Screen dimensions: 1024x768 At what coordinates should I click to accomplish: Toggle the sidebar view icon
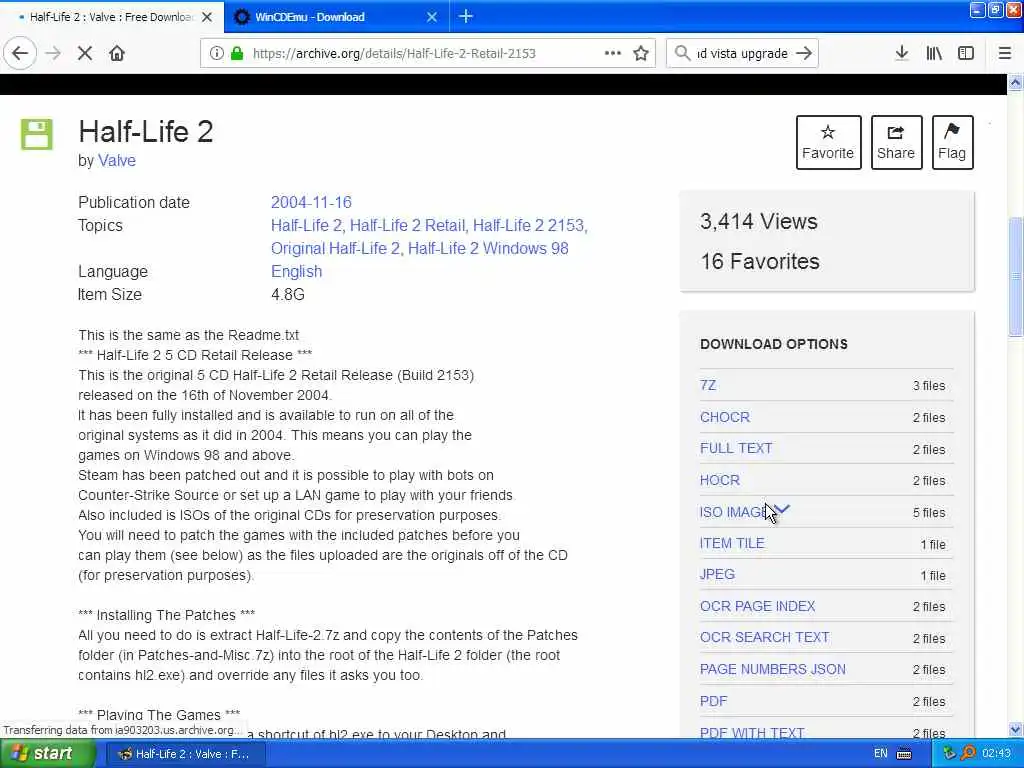click(x=966, y=53)
